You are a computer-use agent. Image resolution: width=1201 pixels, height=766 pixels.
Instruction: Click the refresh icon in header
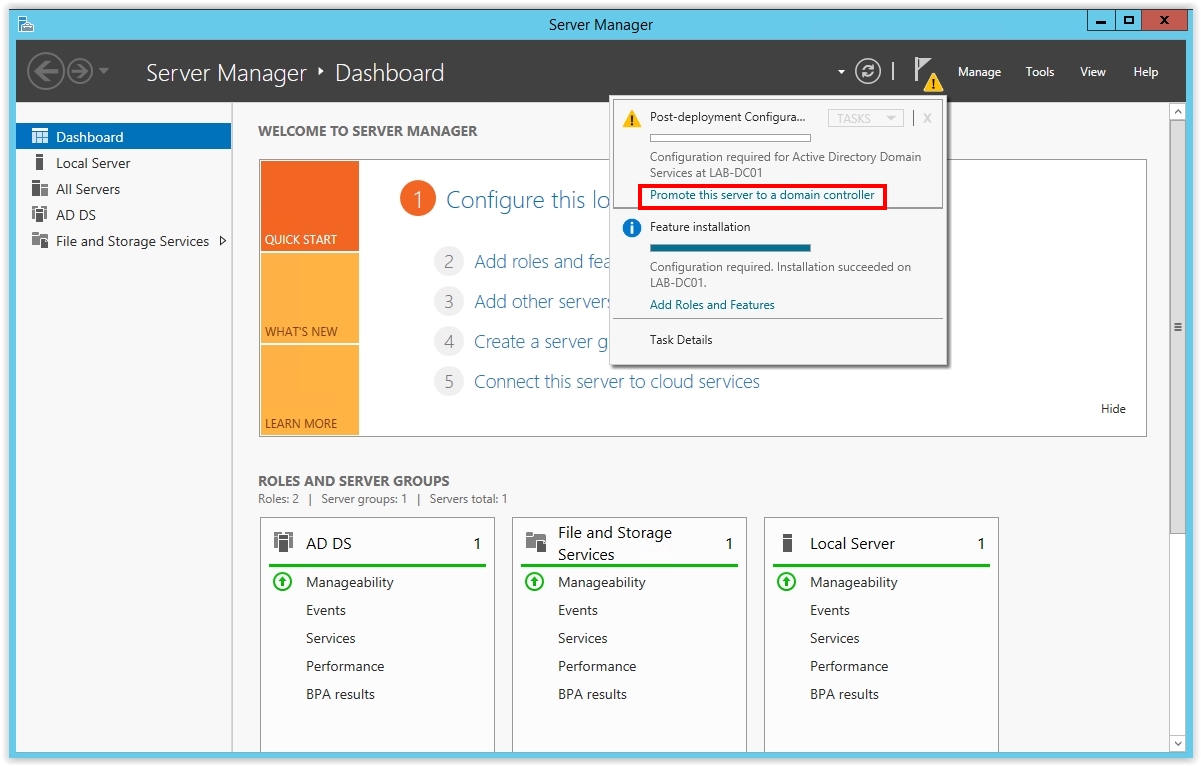pyautogui.click(x=868, y=71)
